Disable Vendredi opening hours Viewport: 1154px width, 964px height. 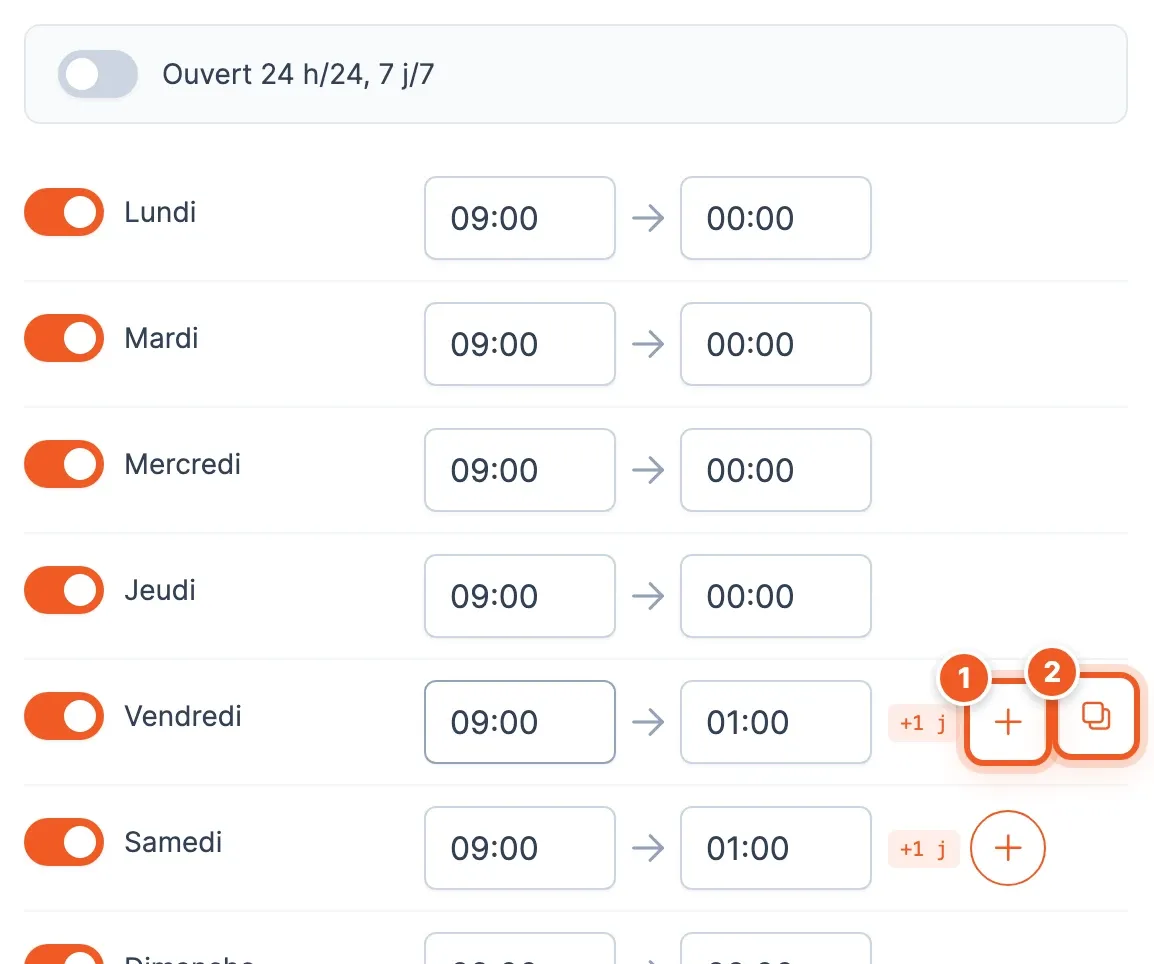(x=64, y=715)
